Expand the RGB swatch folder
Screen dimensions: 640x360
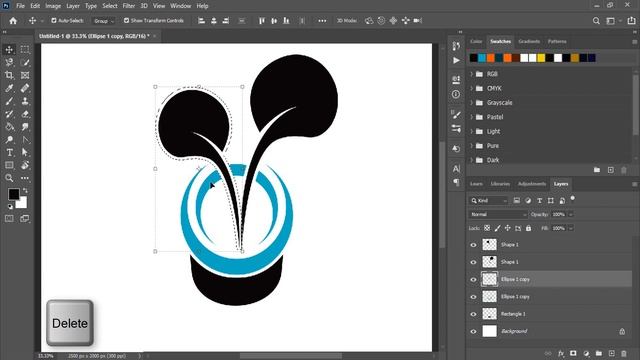click(x=471, y=74)
